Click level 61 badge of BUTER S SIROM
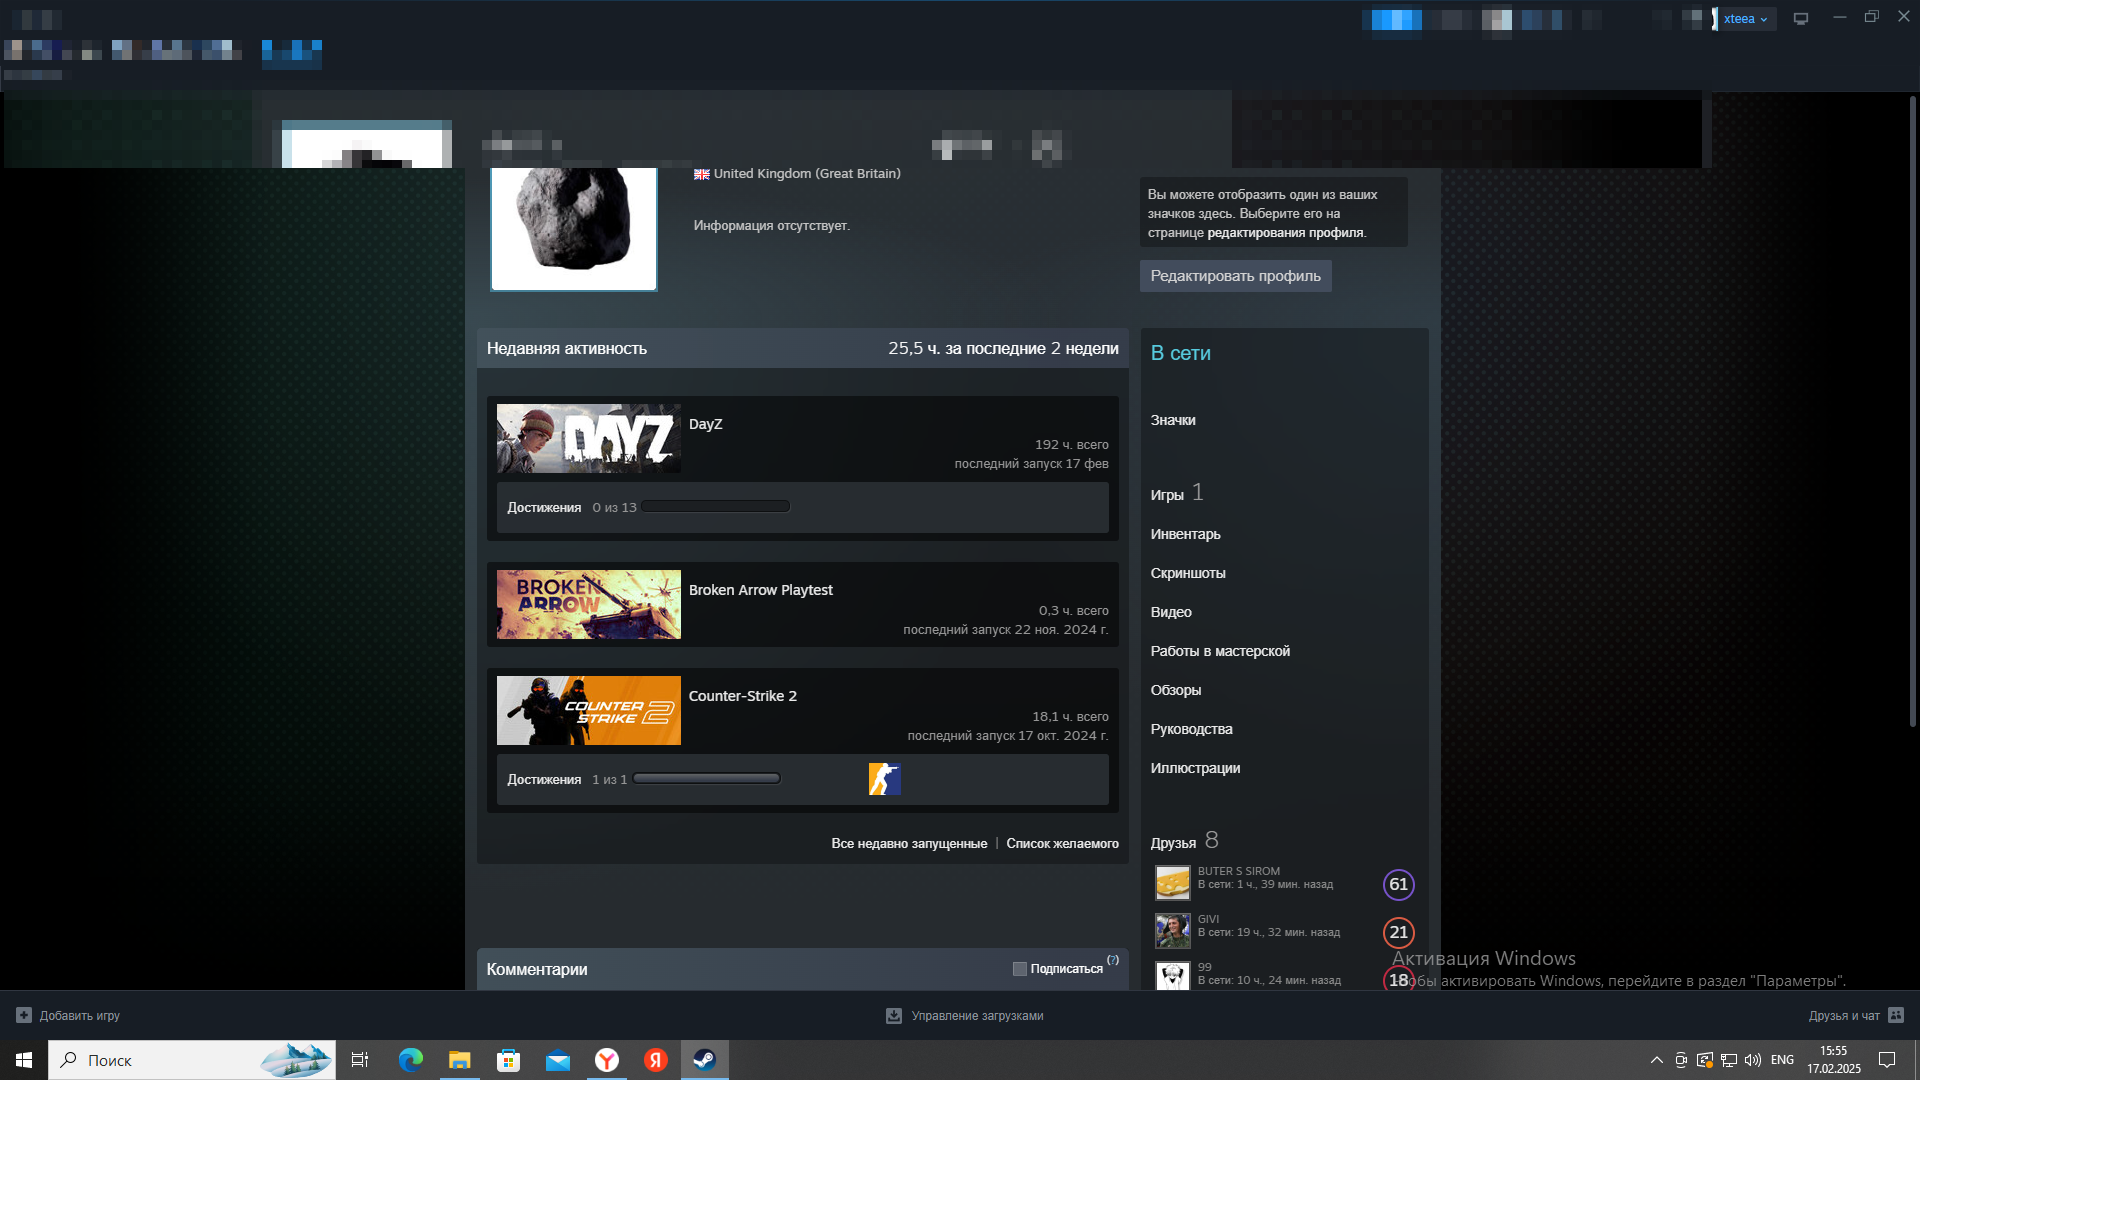This screenshot has width=2128, height=1212. tap(1398, 884)
